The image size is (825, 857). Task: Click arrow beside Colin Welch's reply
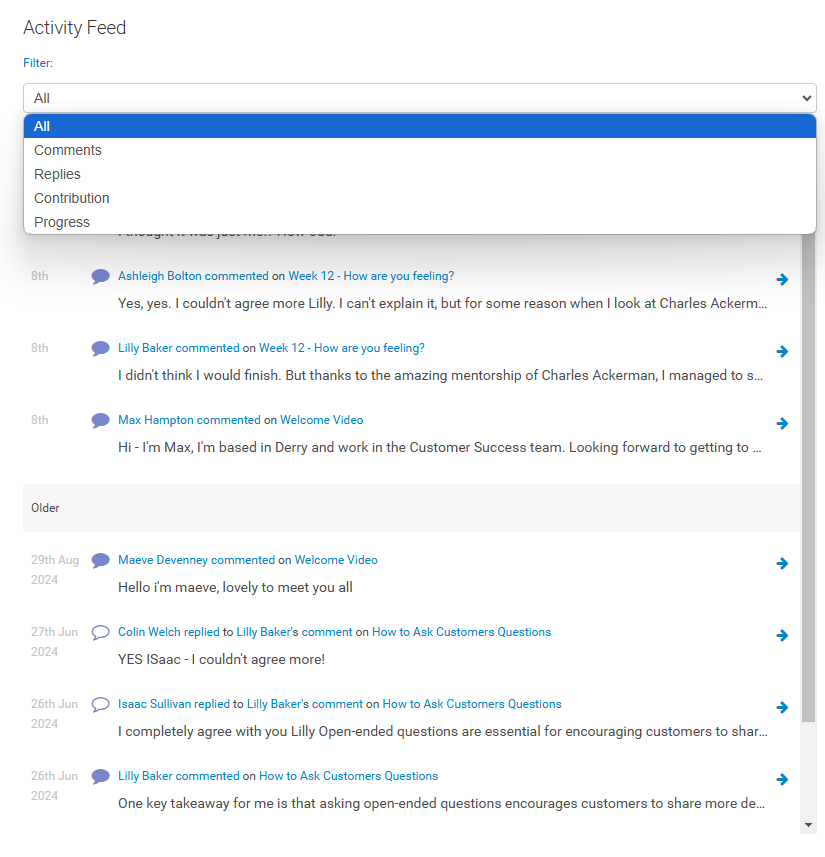click(x=782, y=636)
